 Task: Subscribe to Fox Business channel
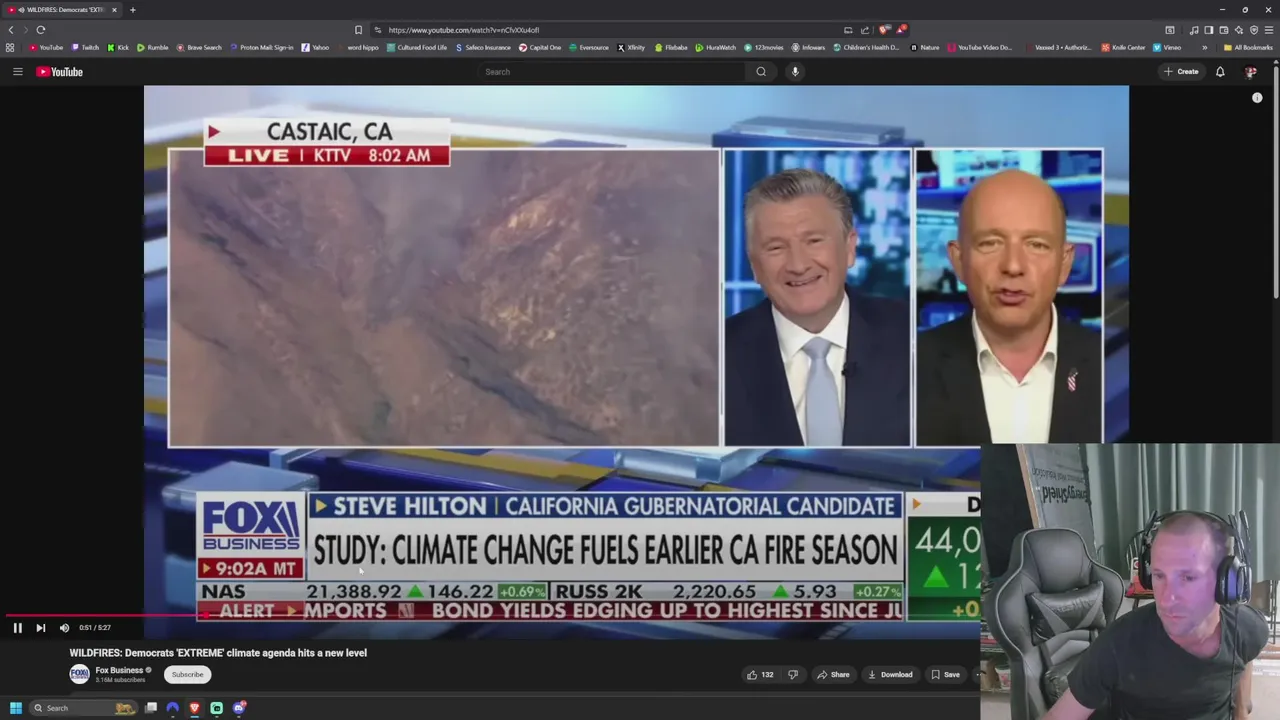[x=187, y=675]
